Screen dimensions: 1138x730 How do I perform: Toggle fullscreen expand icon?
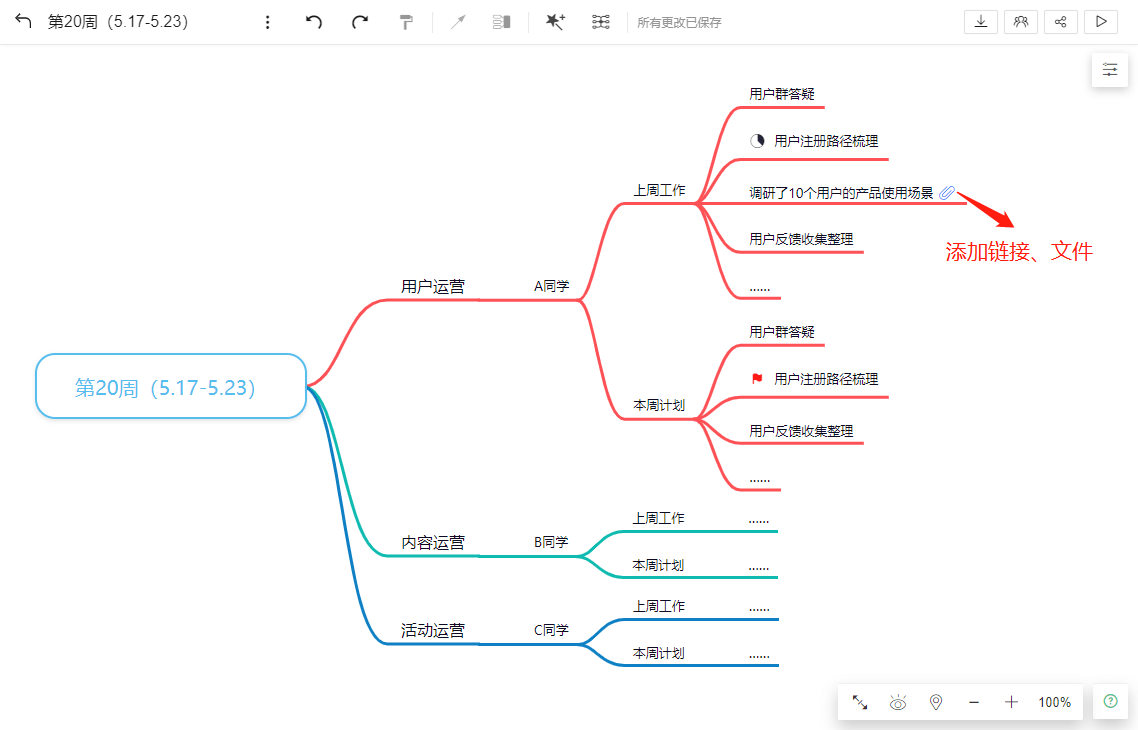860,702
